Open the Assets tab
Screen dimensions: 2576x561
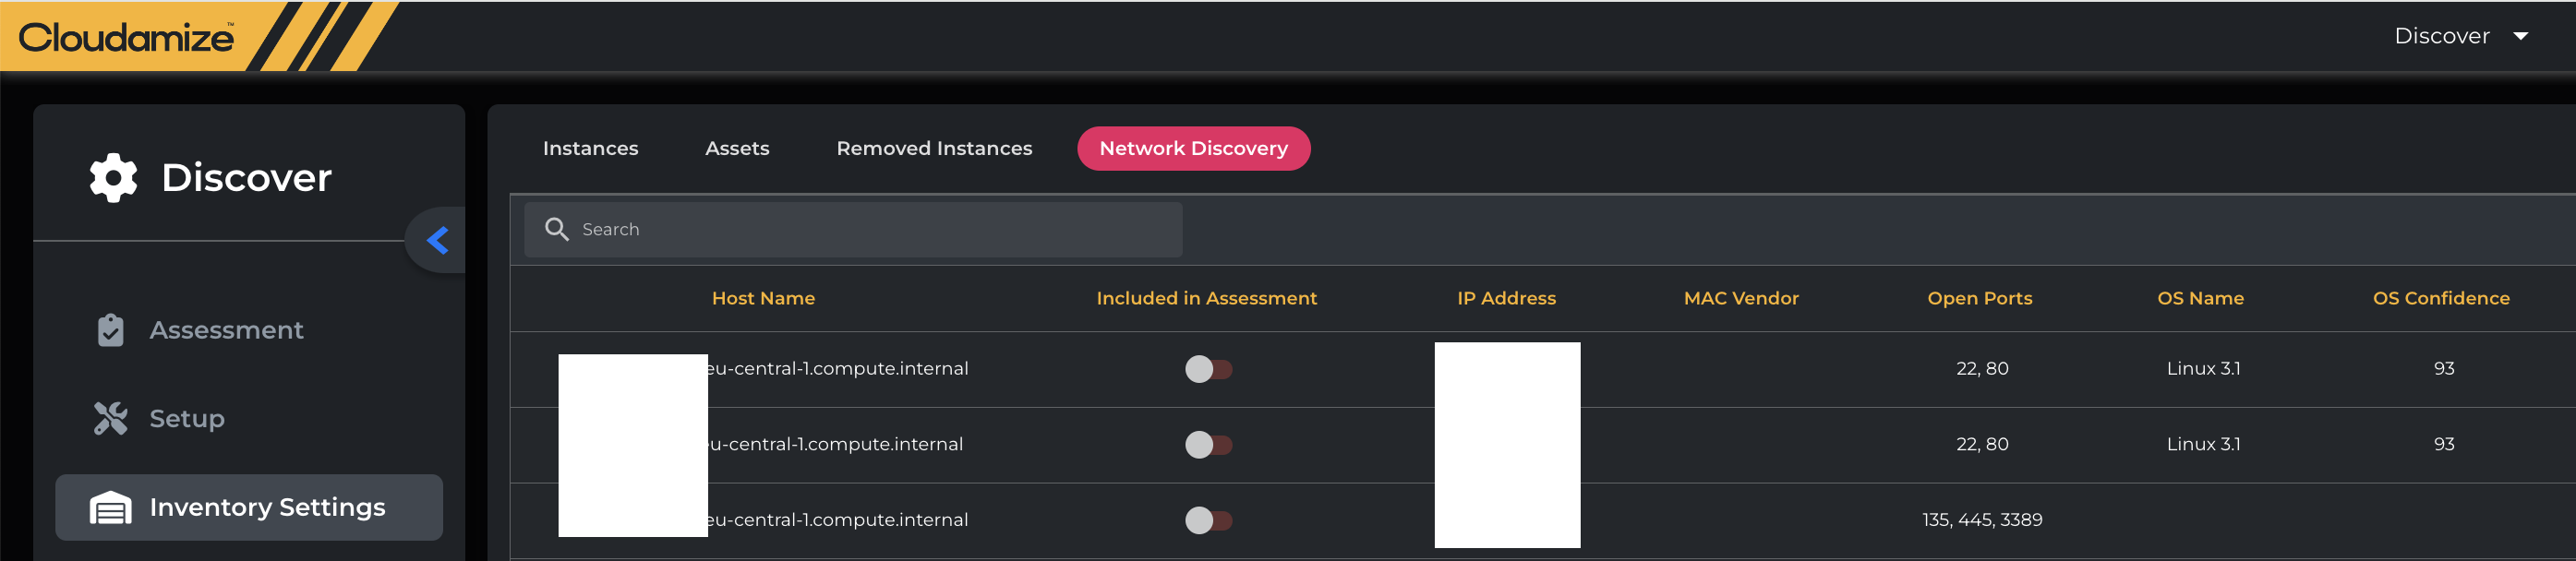(x=737, y=148)
